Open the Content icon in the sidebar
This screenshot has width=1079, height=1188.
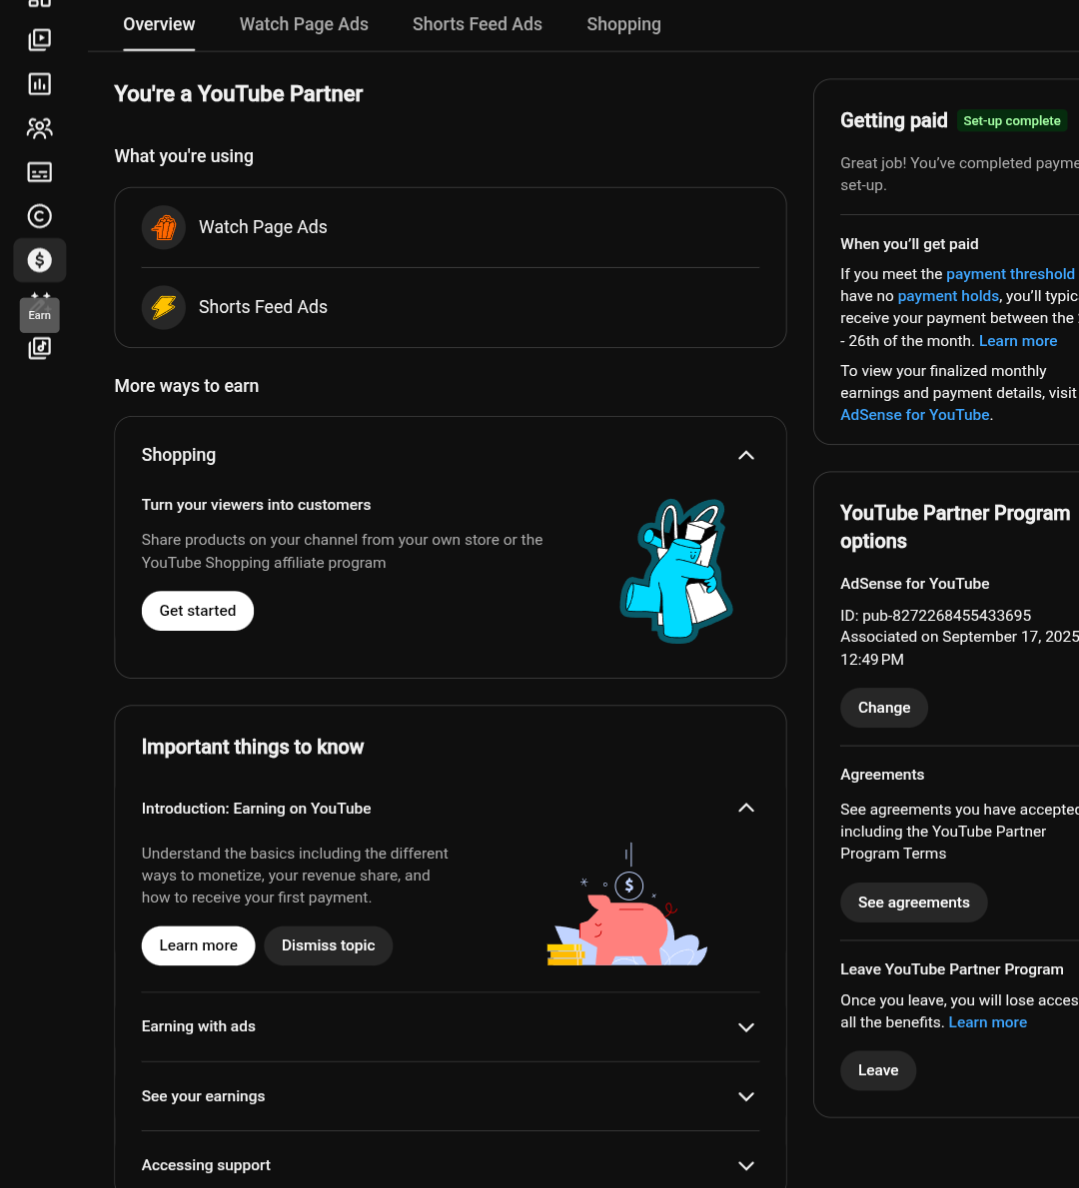pyautogui.click(x=39, y=39)
